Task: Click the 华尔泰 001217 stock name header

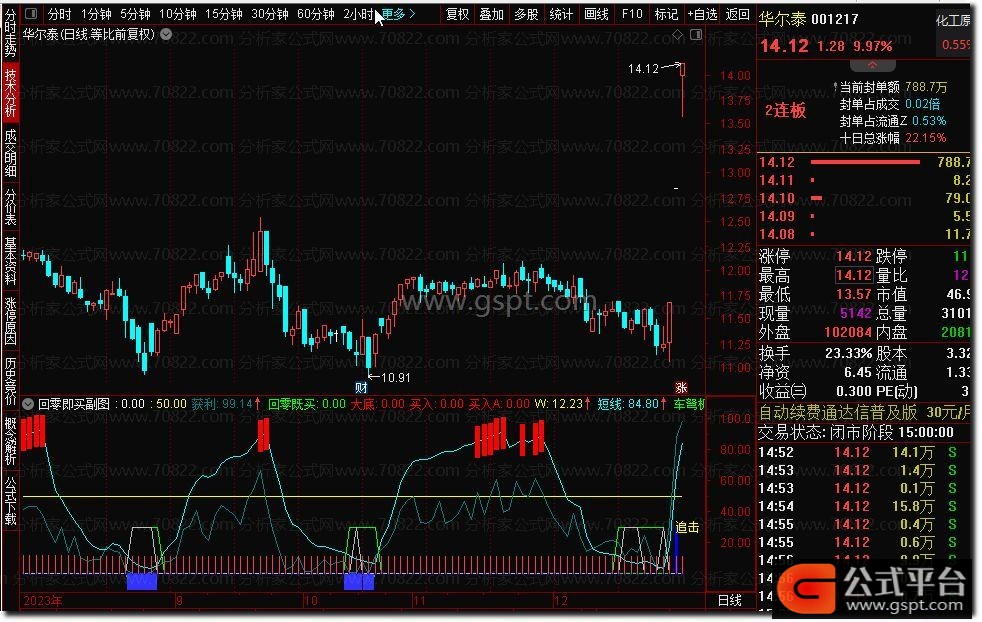Action: (x=809, y=19)
